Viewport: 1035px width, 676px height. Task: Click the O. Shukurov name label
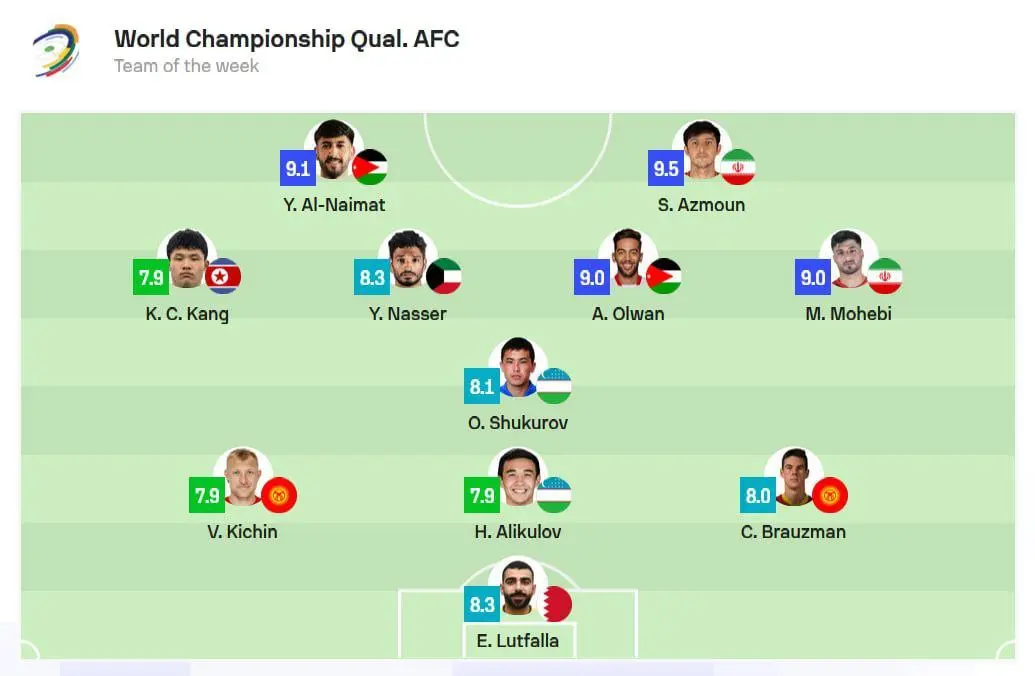click(x=518, y=422)
